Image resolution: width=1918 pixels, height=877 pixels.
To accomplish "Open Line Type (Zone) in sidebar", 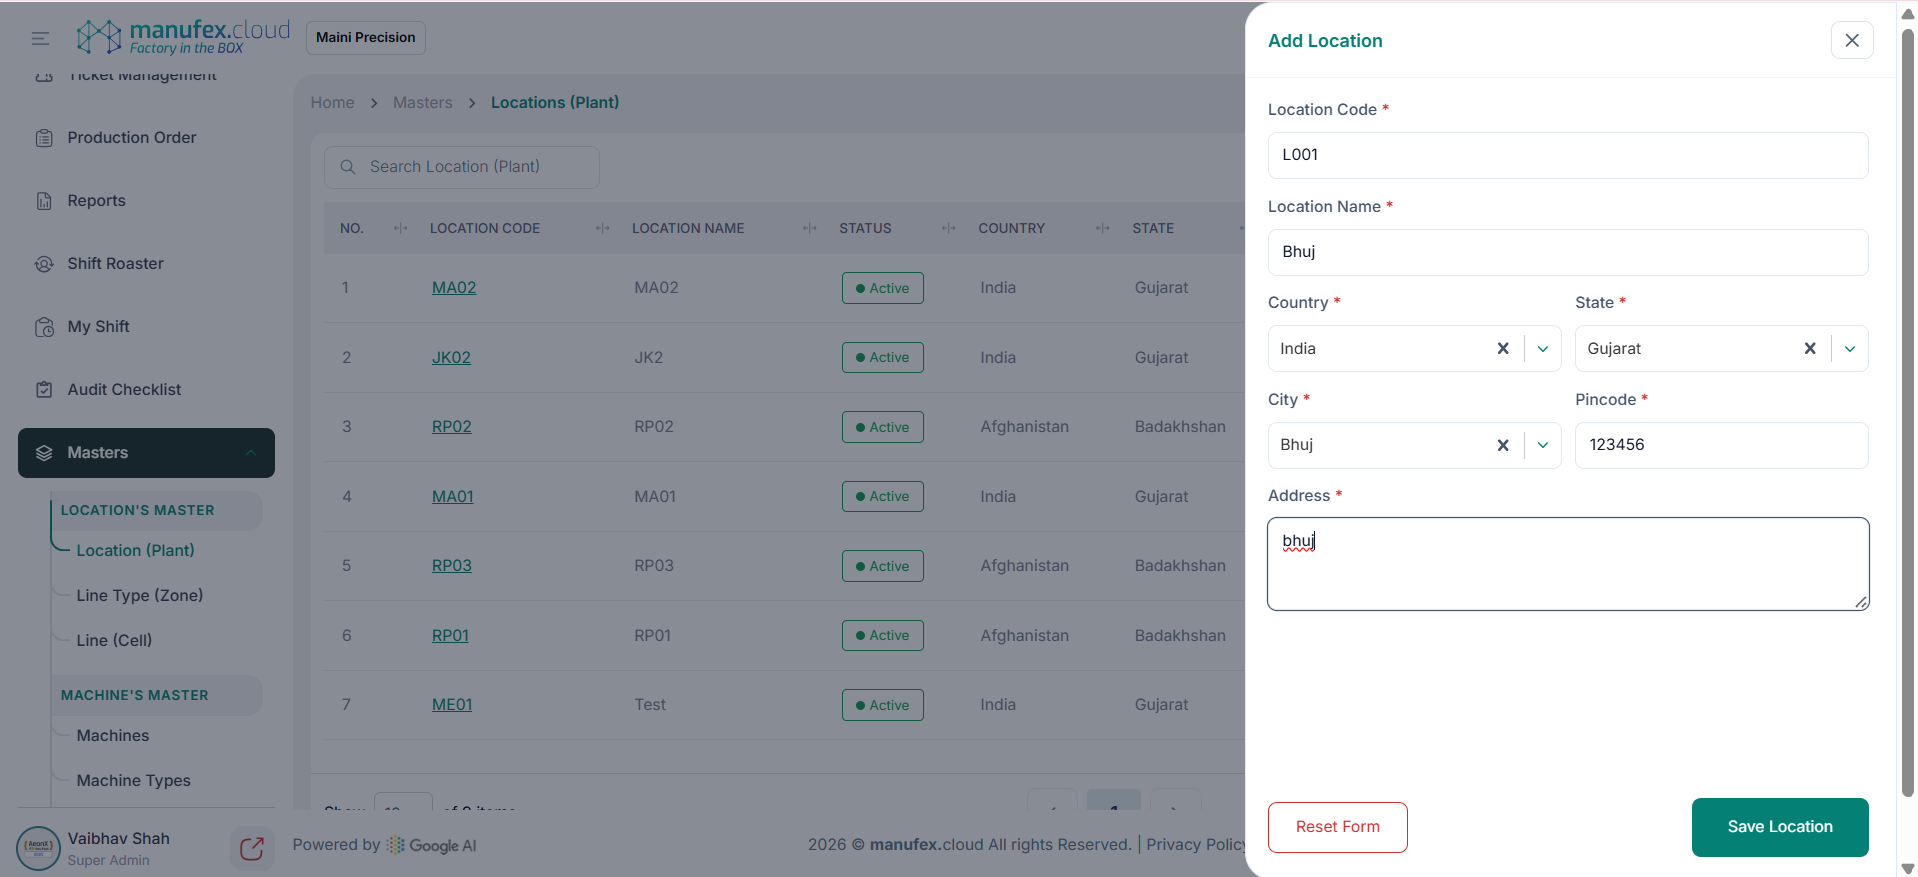I will pos(140,596).
